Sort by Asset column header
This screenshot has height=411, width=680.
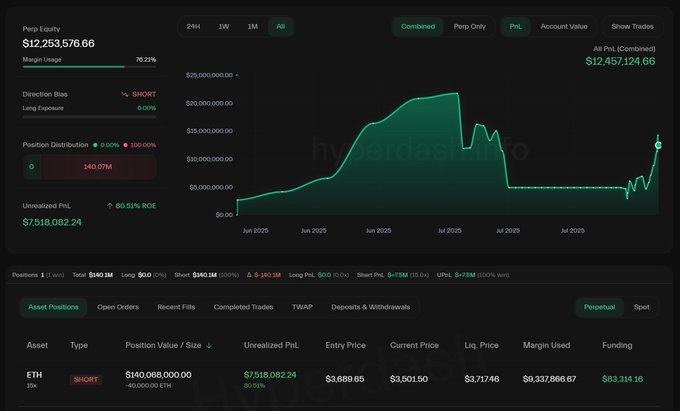pyautogui.click(x=37, y=346)
